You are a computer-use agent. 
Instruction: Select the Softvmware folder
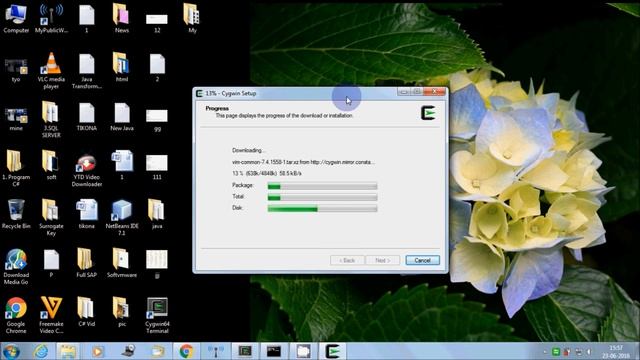click(x=122, y=263)
